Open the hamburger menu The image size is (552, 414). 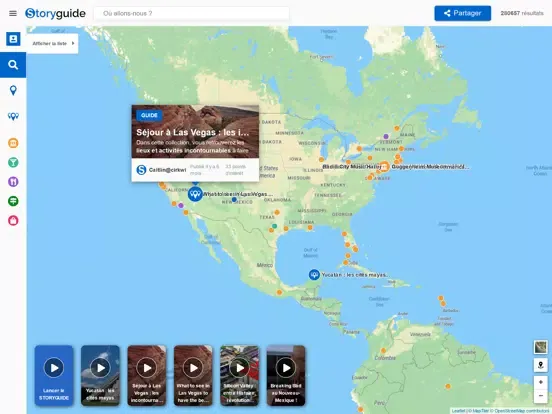click(13, 13)
